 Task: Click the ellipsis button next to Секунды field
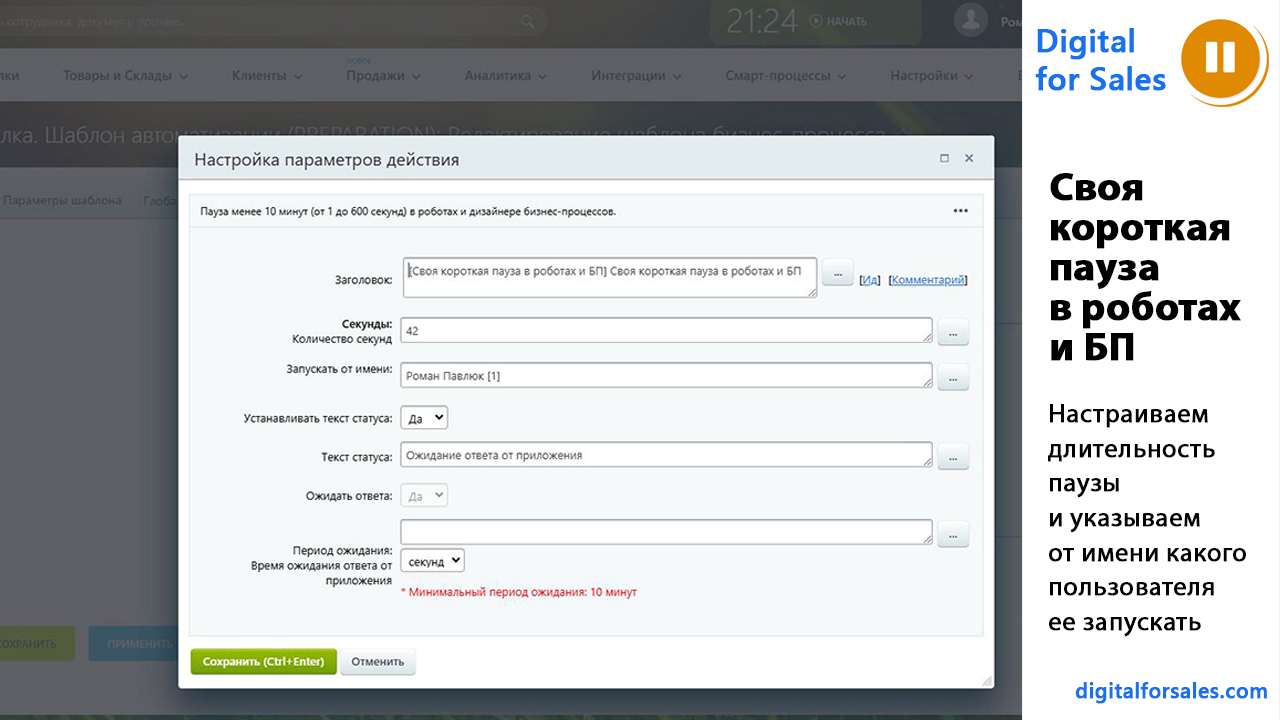pyautogui.click(x=953, y=332)
